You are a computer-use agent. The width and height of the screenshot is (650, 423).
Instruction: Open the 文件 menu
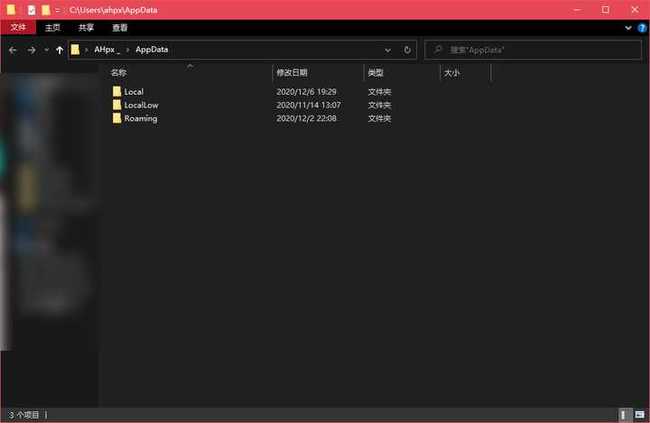18,28
